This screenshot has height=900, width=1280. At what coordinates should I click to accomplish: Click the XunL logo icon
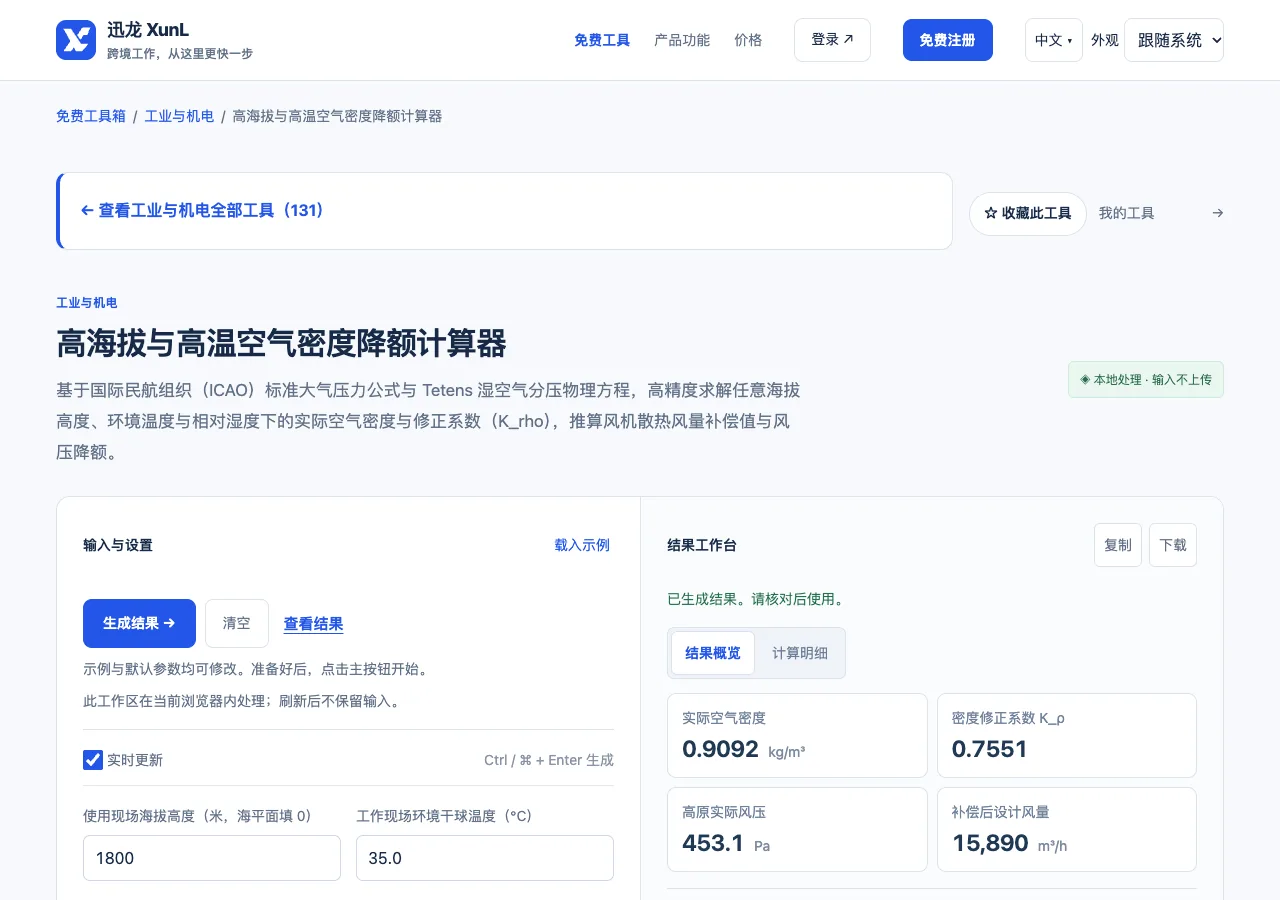point(76,40)
